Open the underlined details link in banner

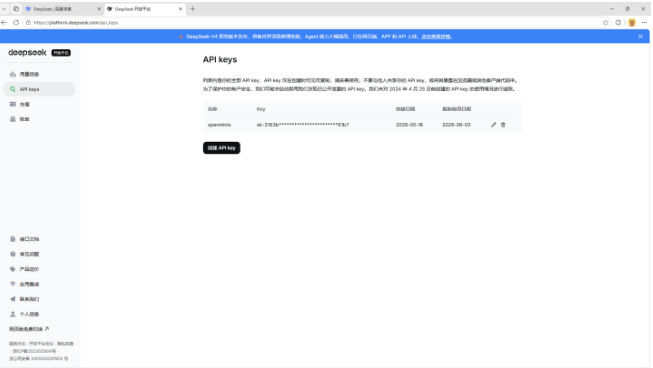point(436,37)
